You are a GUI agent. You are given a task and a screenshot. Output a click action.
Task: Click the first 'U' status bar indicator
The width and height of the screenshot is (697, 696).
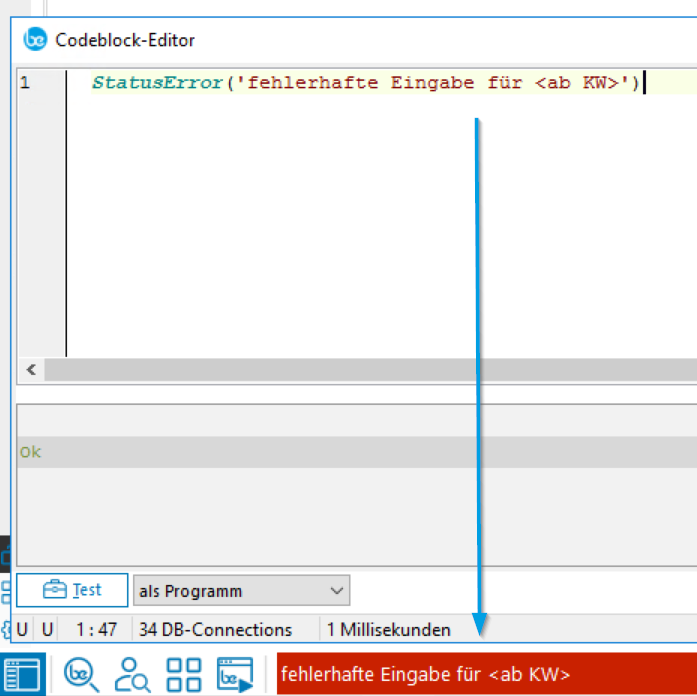point(22,630)
